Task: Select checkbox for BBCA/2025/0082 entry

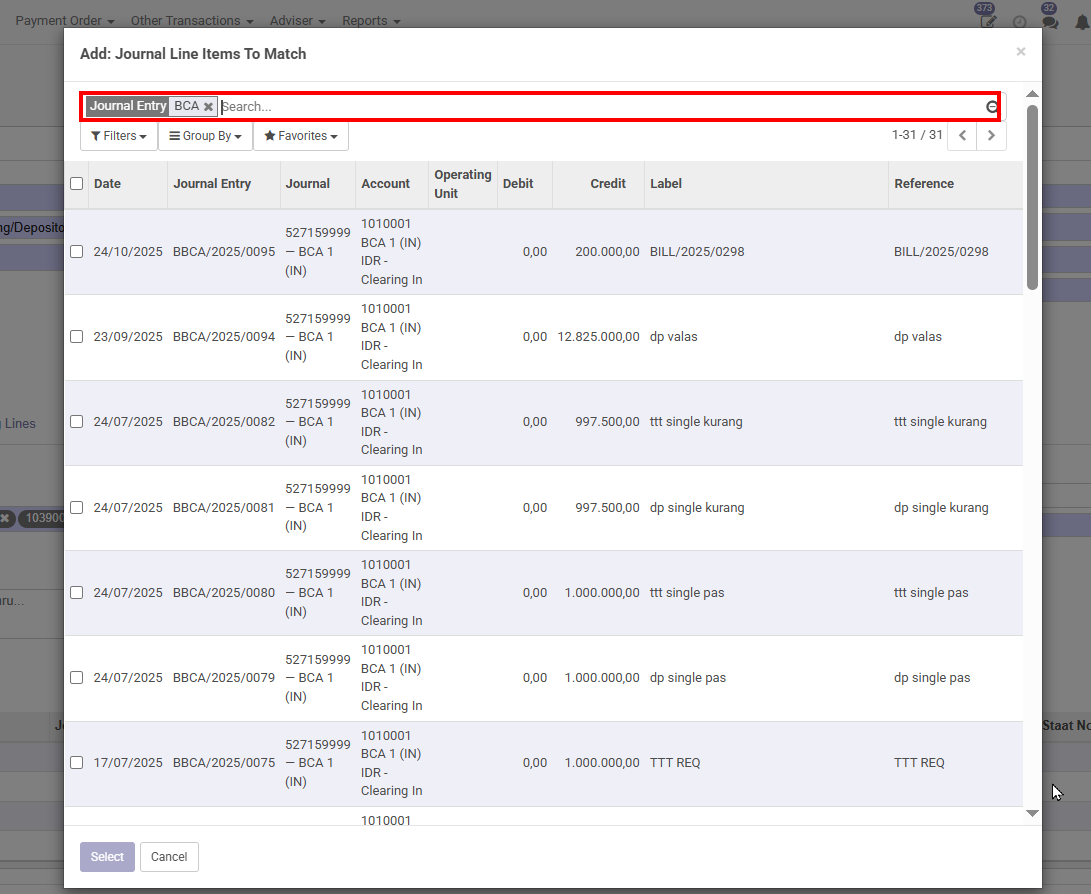Action: [x=77, y=422]
